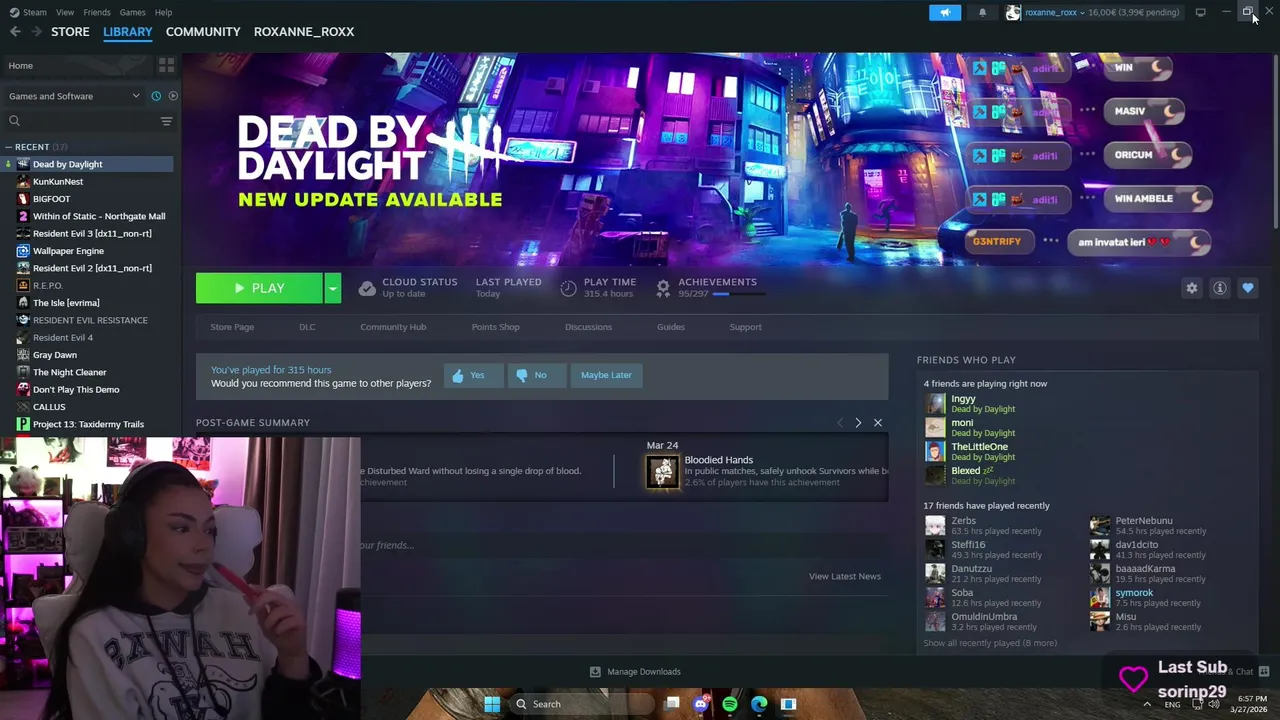This screenshot has width=1280, height=720.
Task: Open collections grid view icon
Action: click(166, 65)
